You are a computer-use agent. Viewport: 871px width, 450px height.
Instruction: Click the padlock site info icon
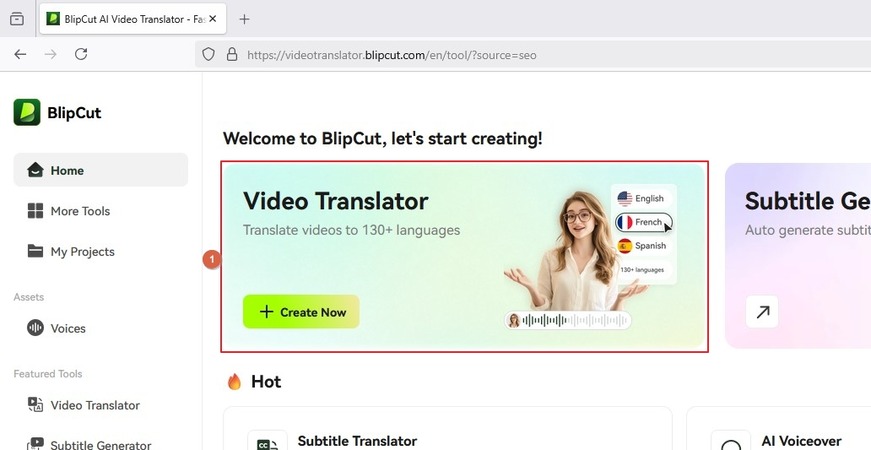232,54
